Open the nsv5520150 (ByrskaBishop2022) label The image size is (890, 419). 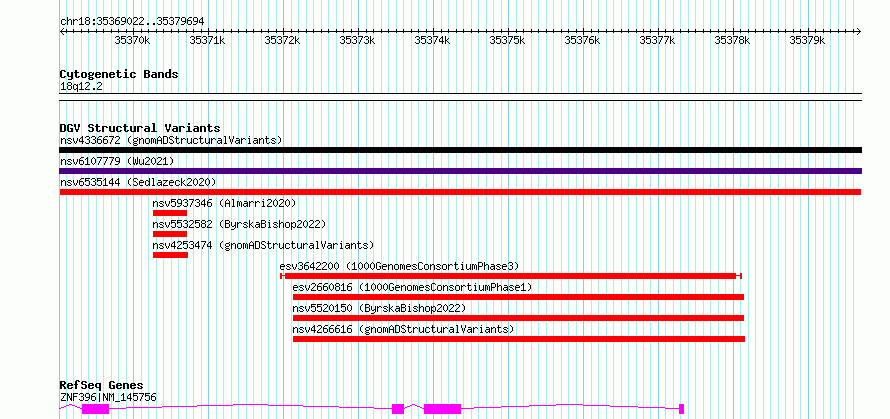(x=379, y=308)
